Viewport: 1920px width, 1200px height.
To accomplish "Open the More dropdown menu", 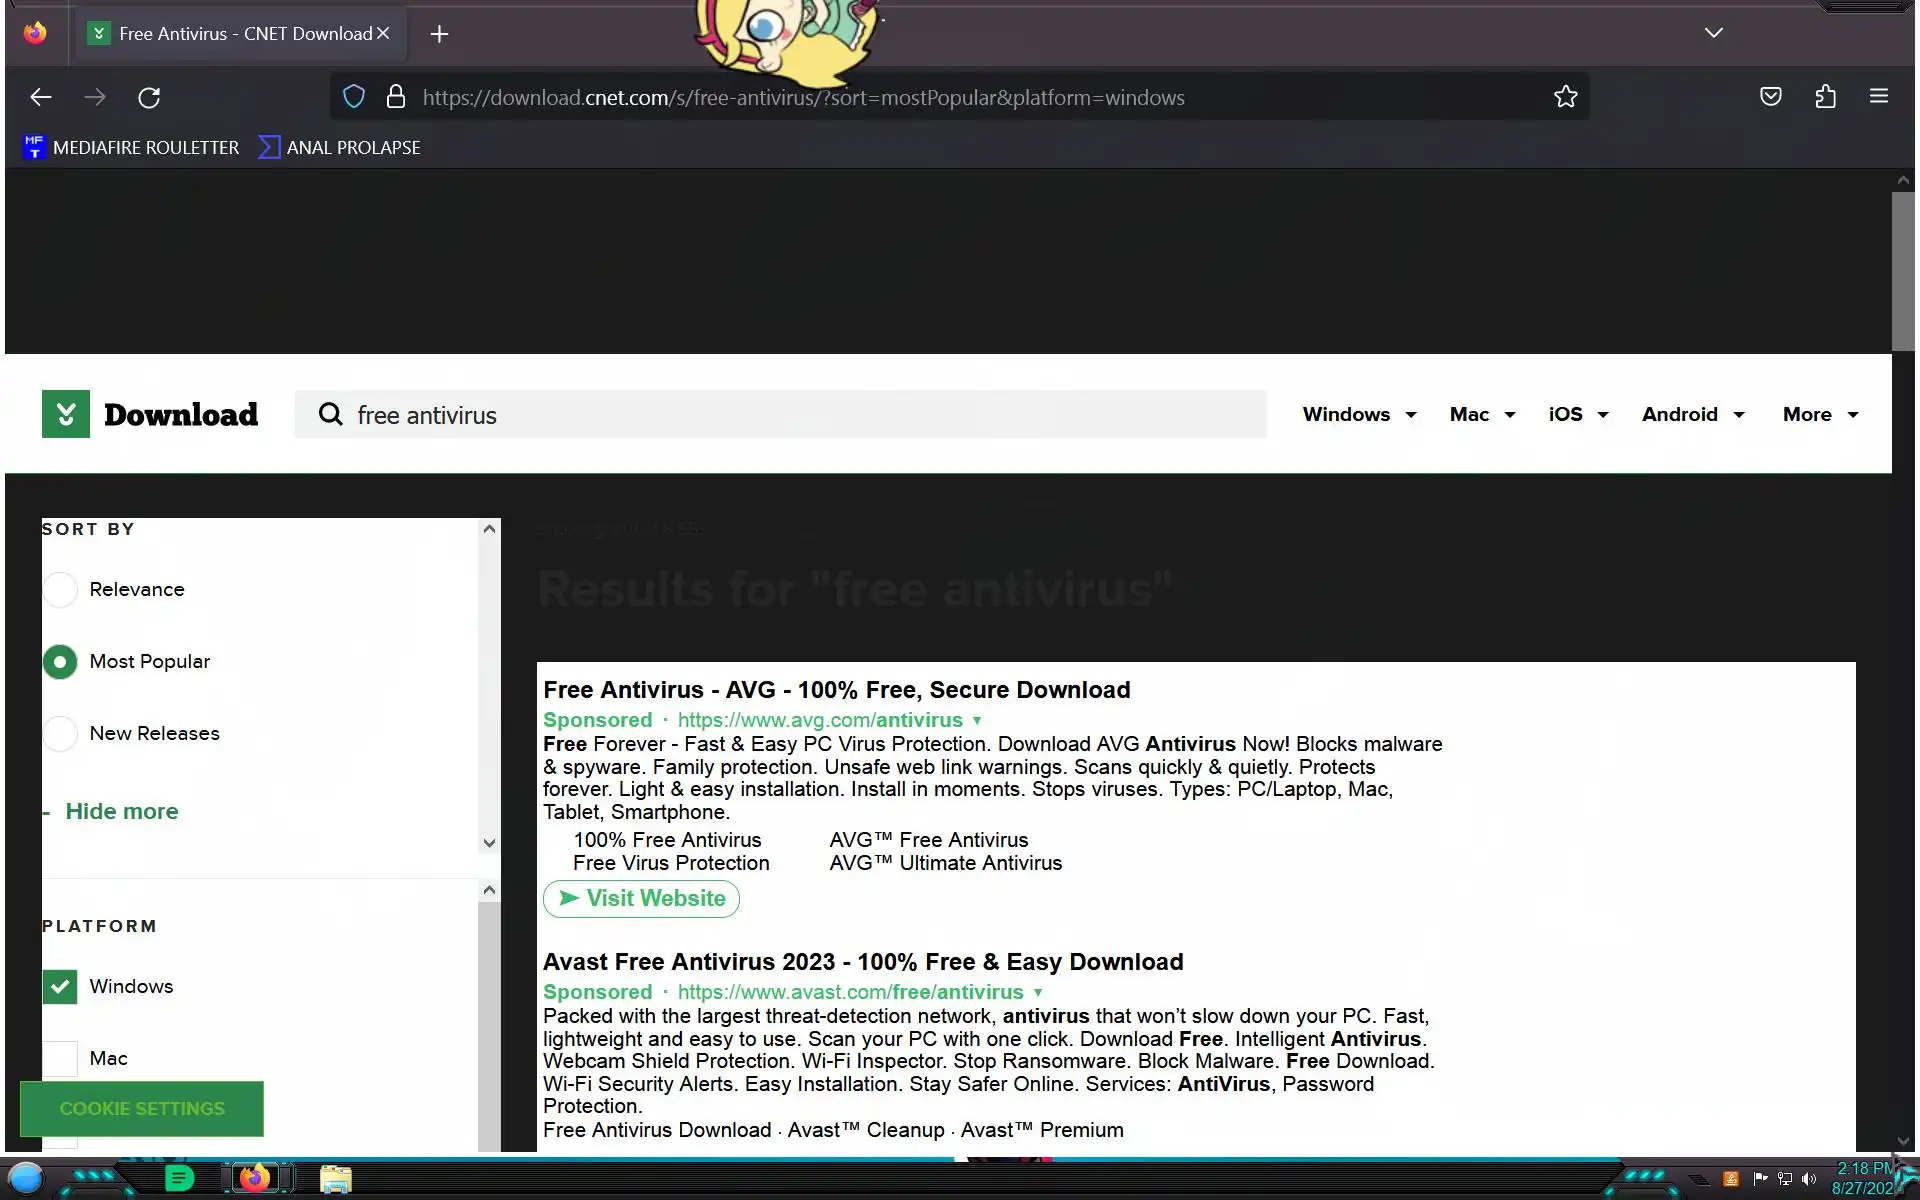I will click(x=1819, y=415).
